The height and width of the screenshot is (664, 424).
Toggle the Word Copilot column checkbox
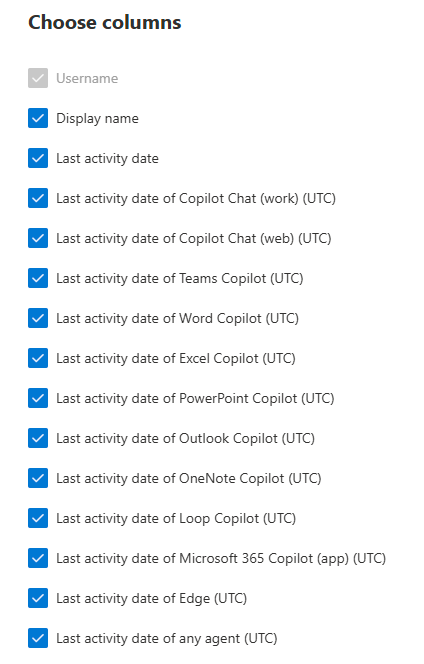pos(38,318)
